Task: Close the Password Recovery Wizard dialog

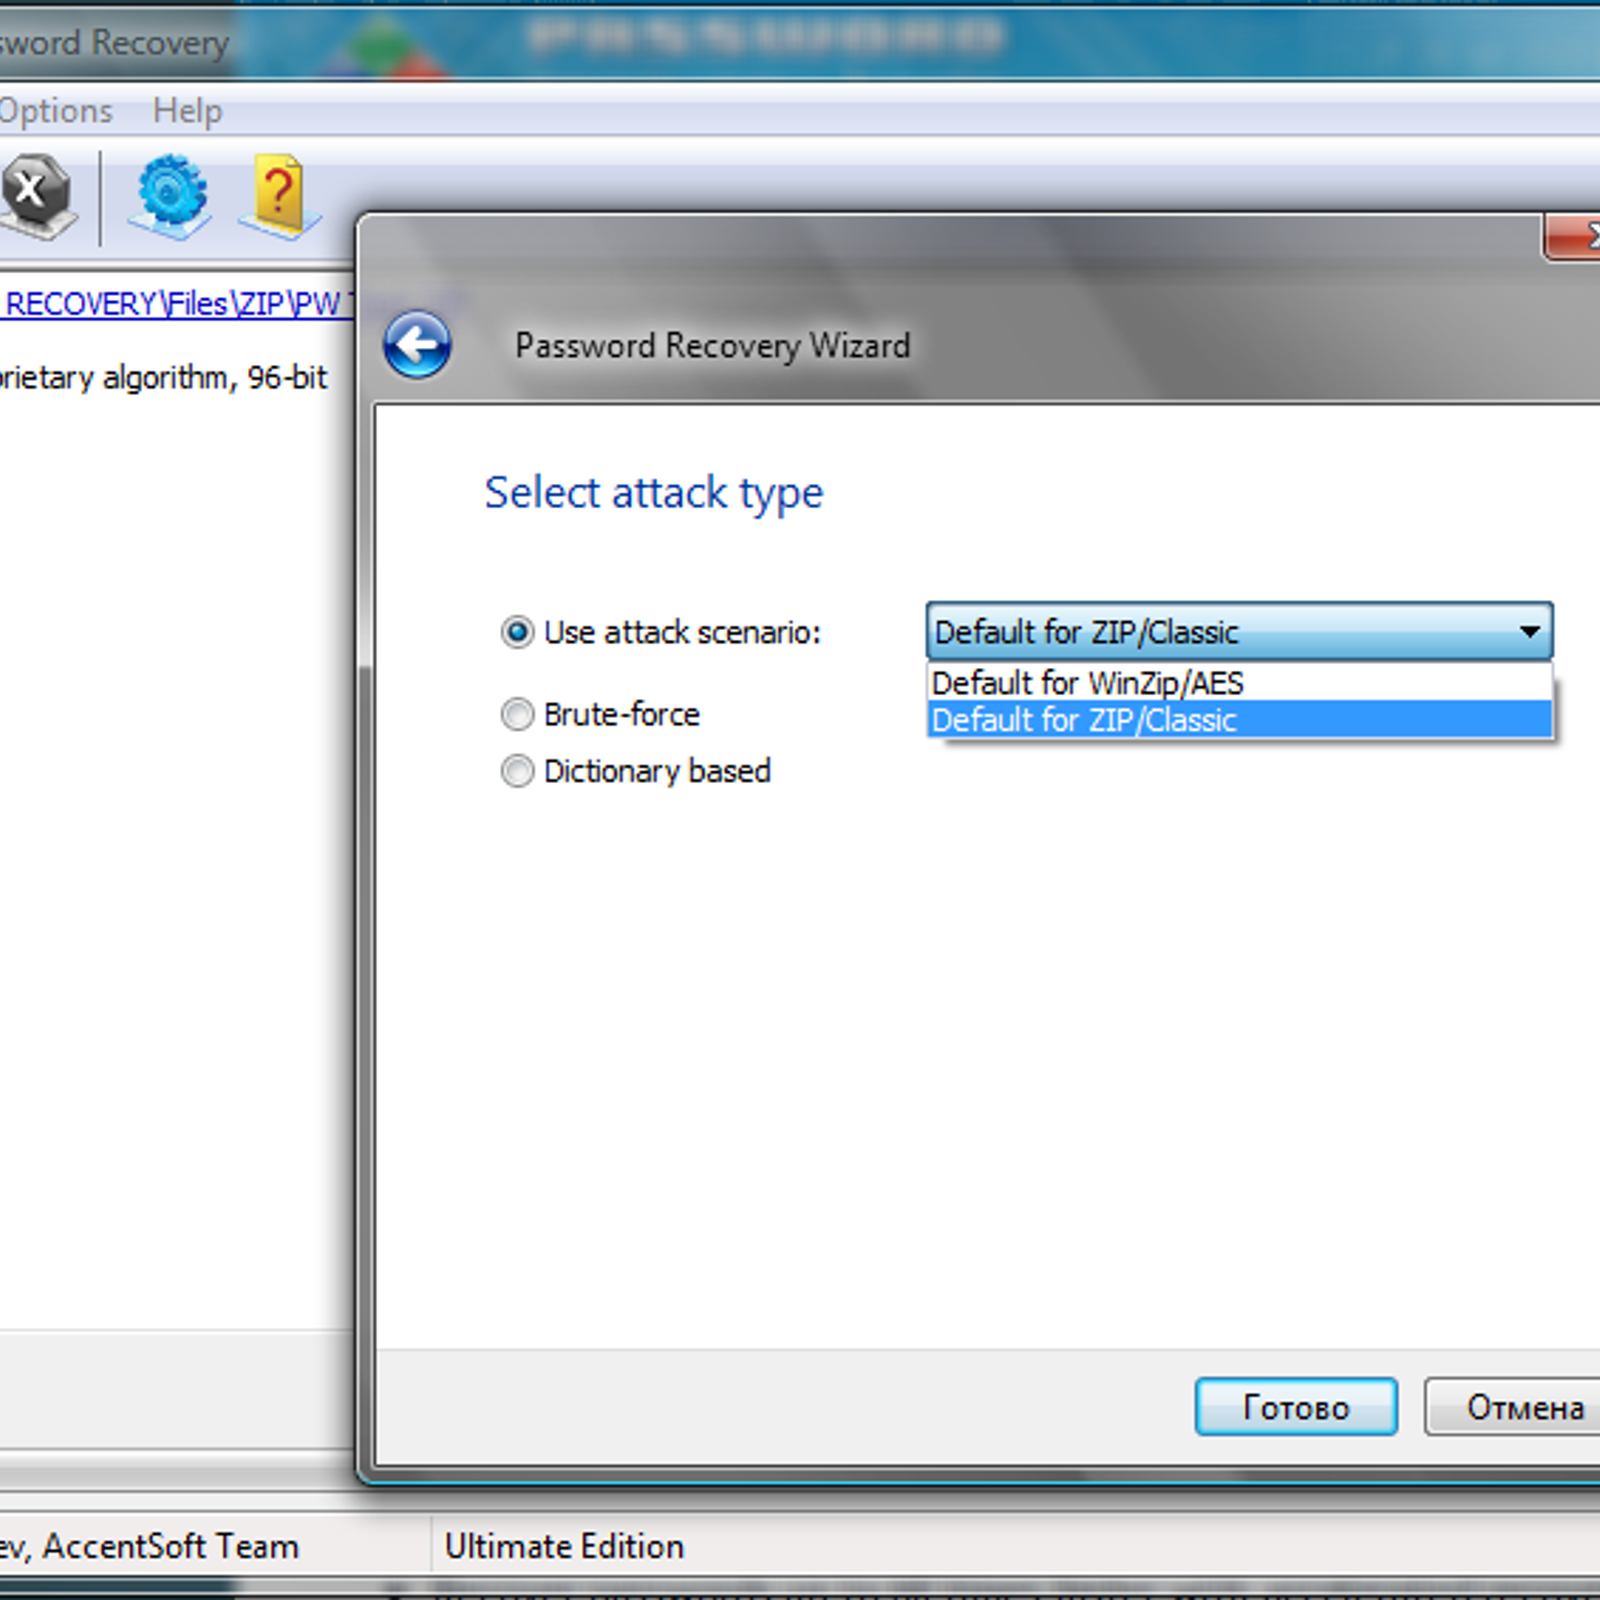Action: tap(1576, 237)
